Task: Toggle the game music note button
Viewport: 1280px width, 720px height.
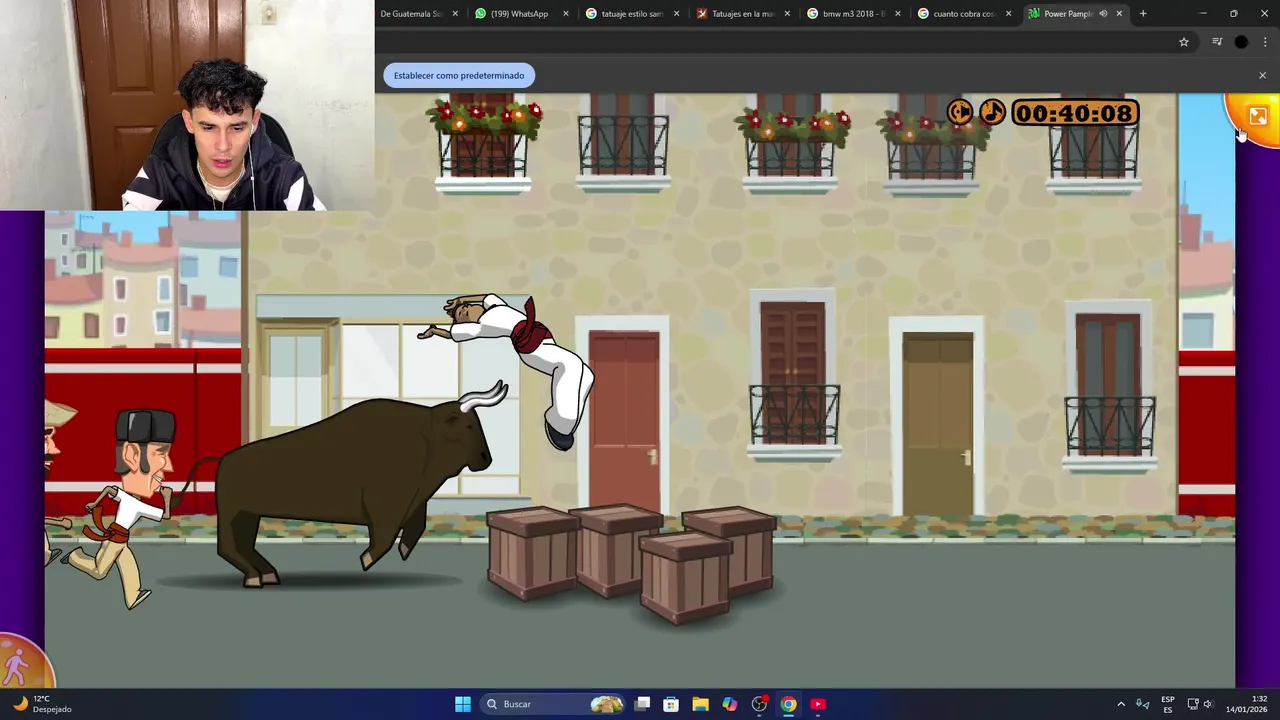Action: coord(992,113)
